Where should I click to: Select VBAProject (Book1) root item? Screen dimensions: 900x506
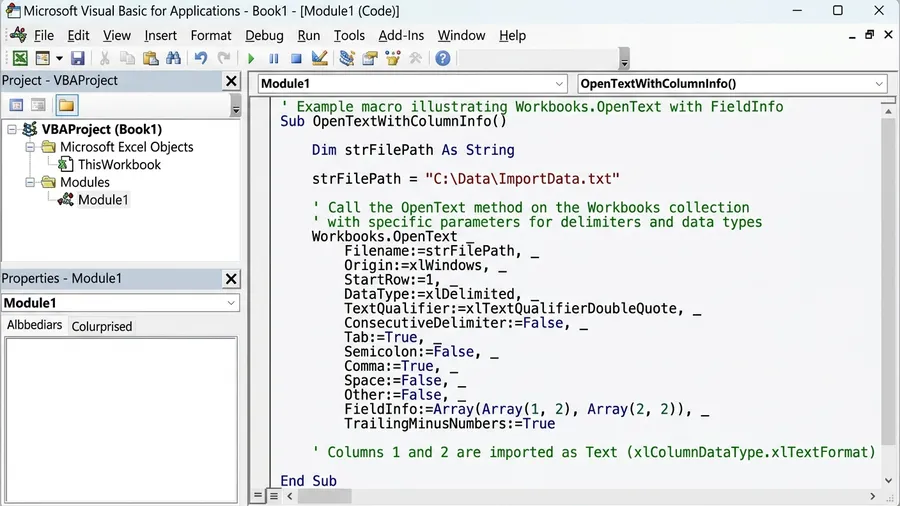tap(102, 129)
